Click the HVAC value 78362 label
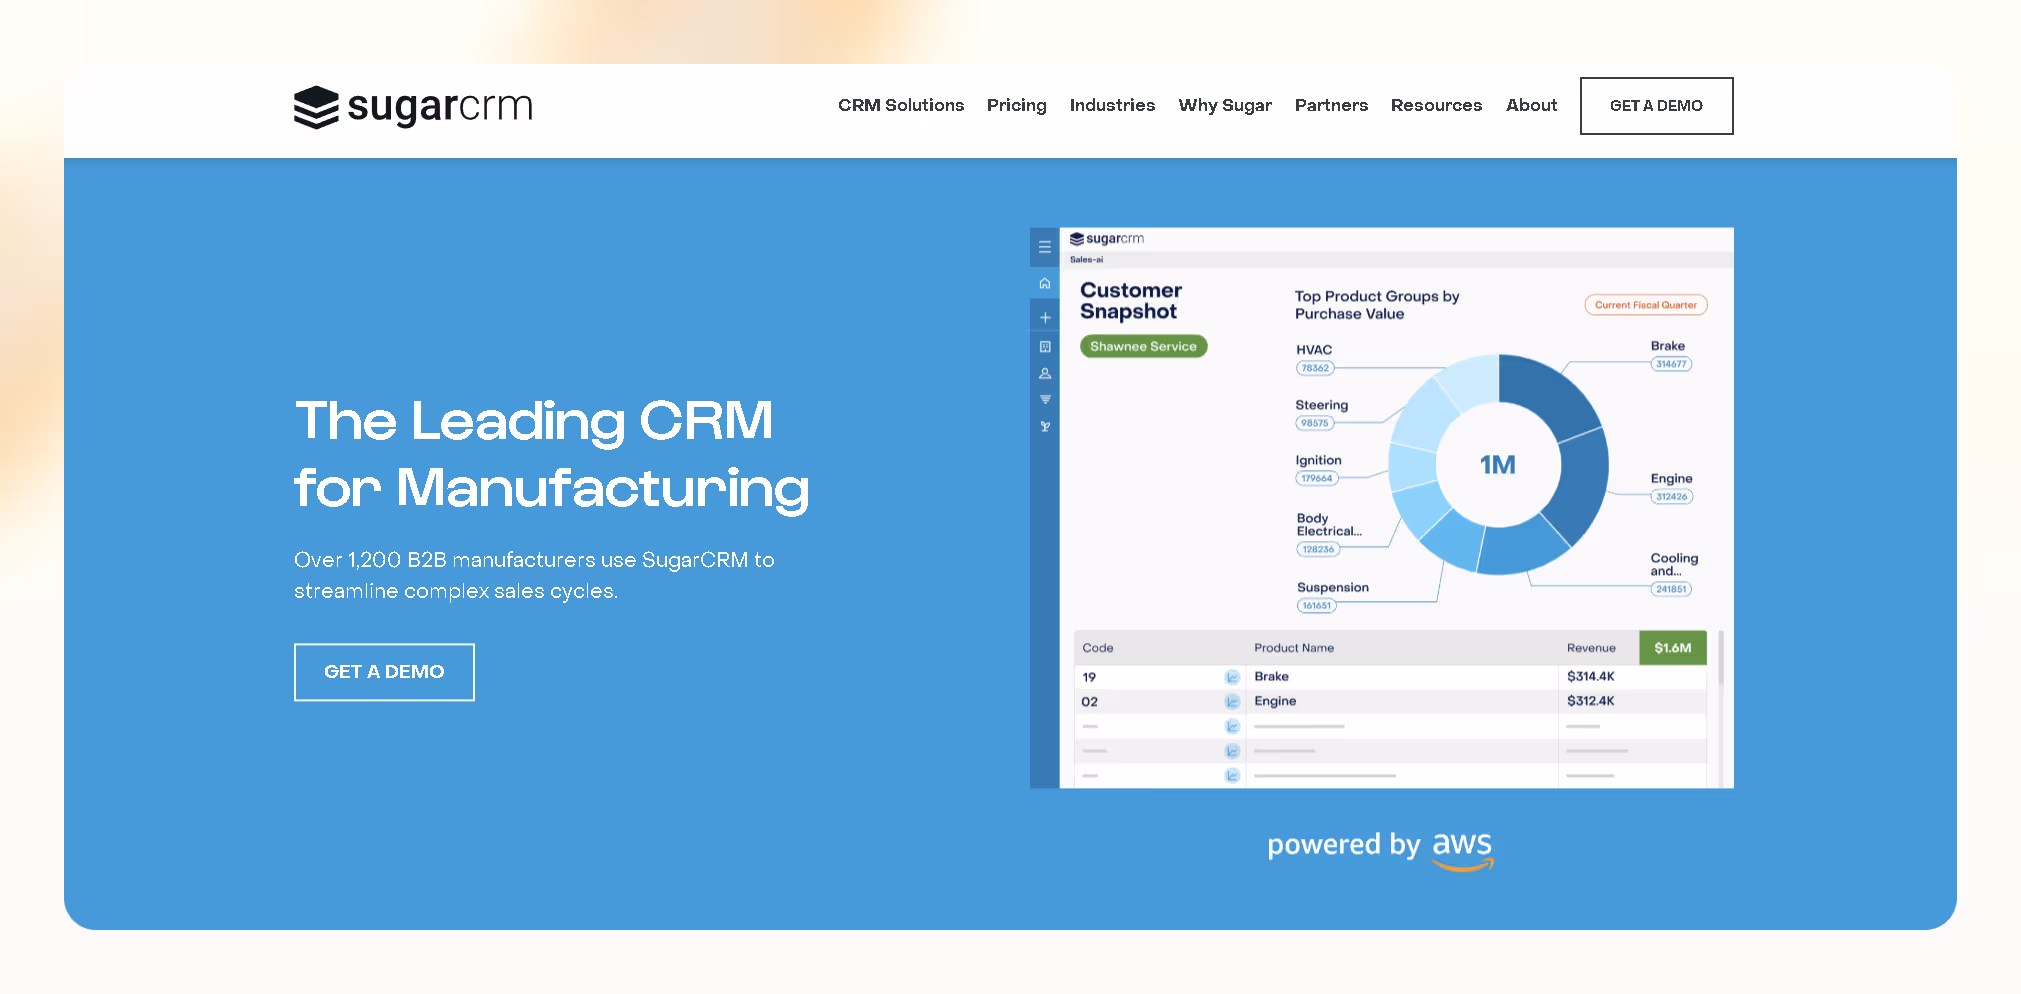 pos(1314,368)
